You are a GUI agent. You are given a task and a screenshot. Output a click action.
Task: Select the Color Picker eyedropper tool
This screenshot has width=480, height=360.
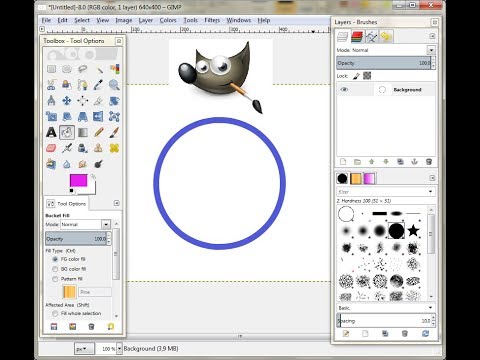99,85
